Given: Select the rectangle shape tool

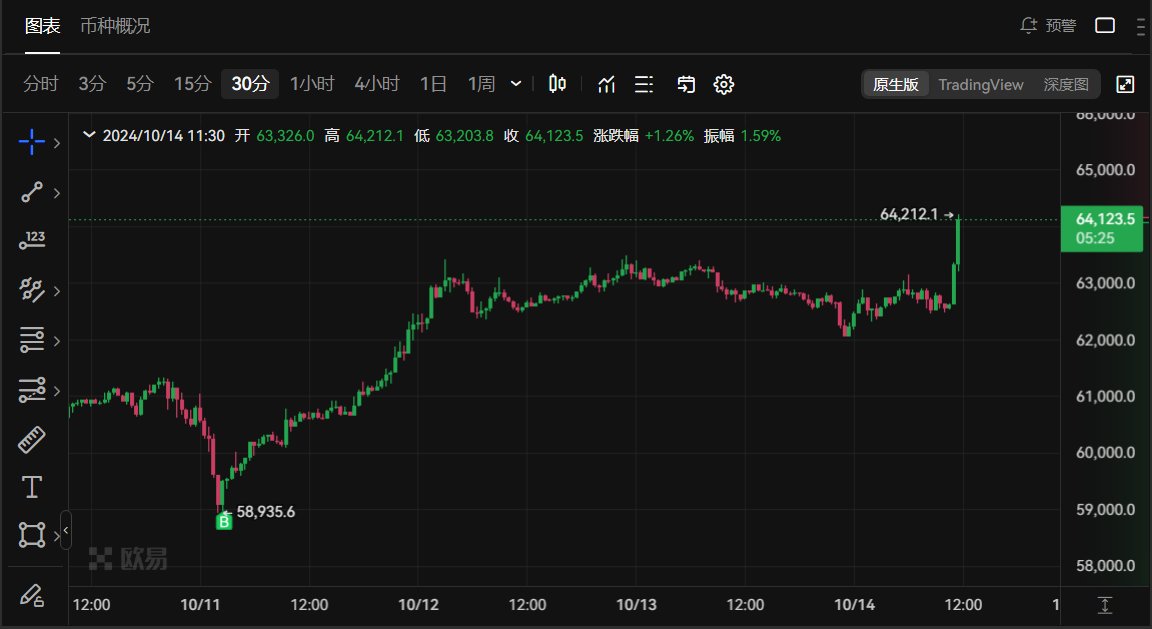Looking at the screenshot, I should pos(32,535).
